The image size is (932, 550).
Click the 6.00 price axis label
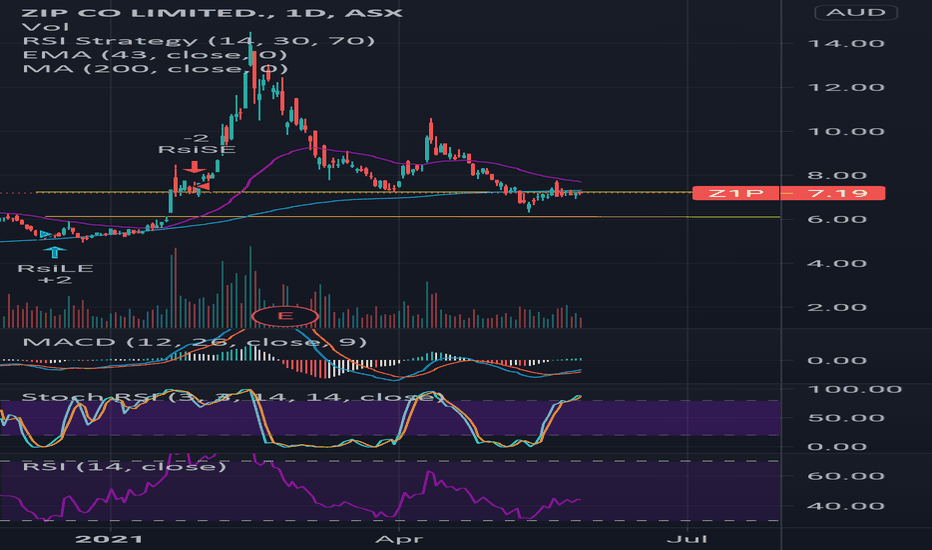(x=836, y=219)
